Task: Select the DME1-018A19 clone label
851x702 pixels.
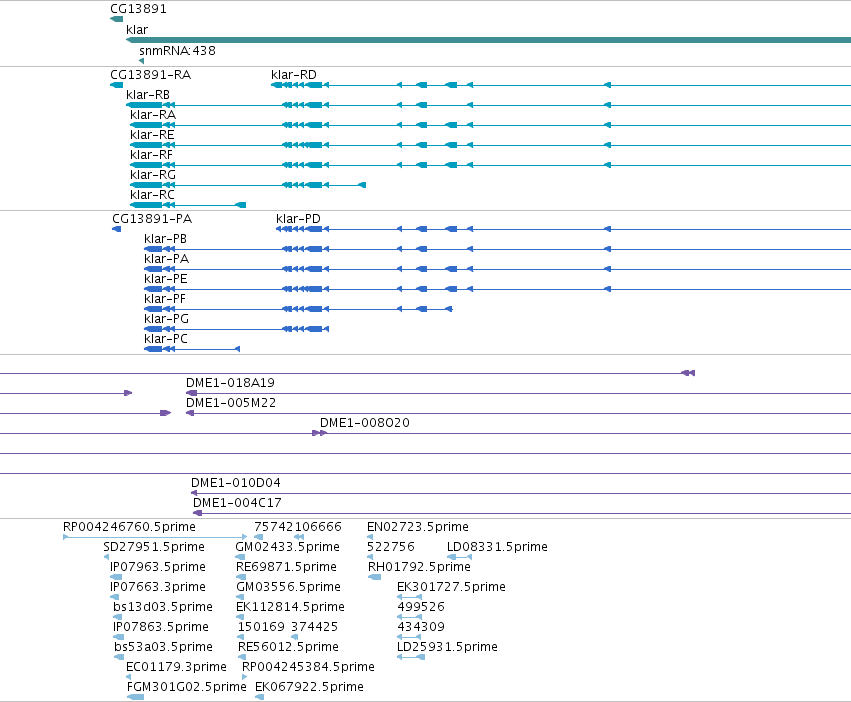Action: point(230,383)
